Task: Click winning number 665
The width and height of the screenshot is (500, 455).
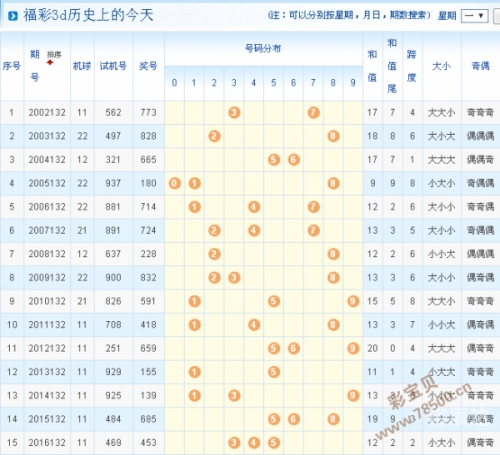Action: click(x=148, y=160)
